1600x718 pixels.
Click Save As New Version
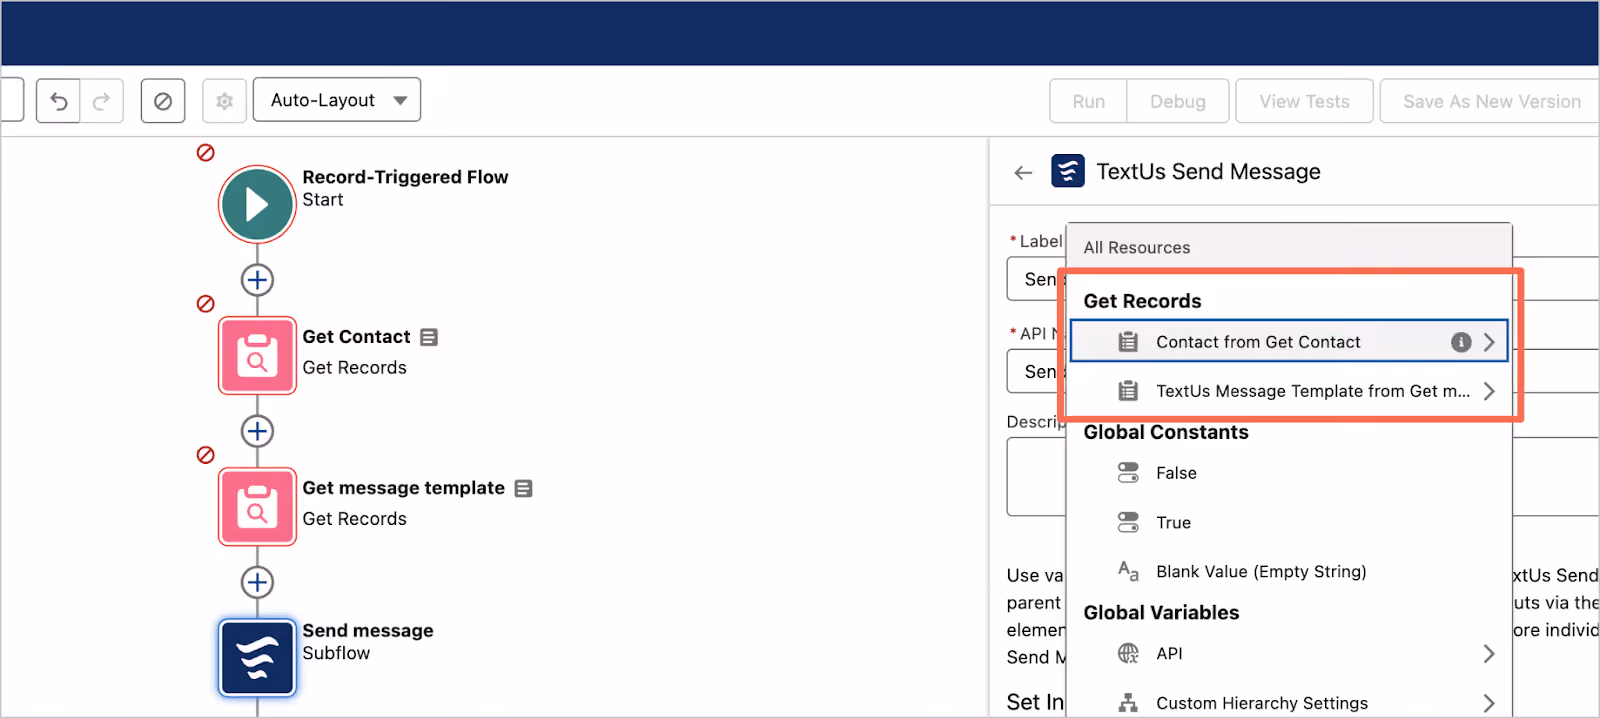point(1491,101)
